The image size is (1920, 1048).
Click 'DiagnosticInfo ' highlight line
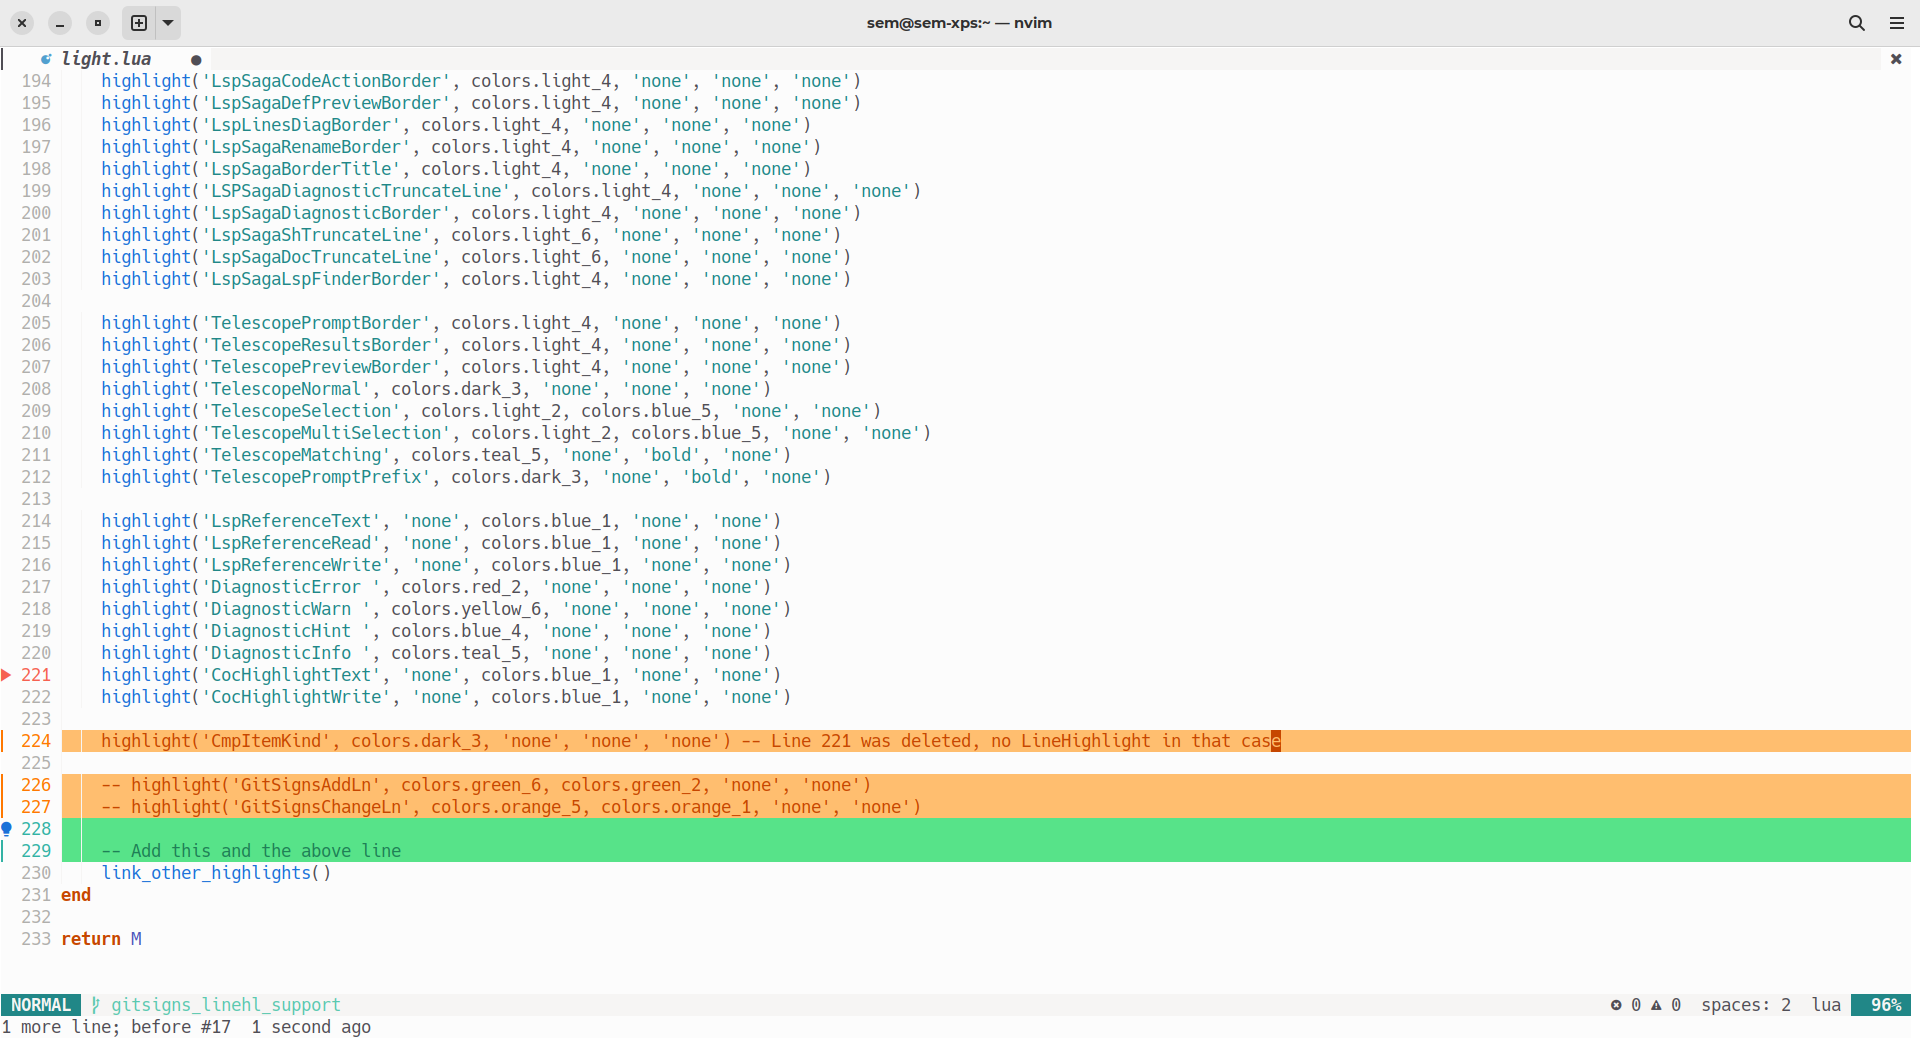(x=436, y=653)
